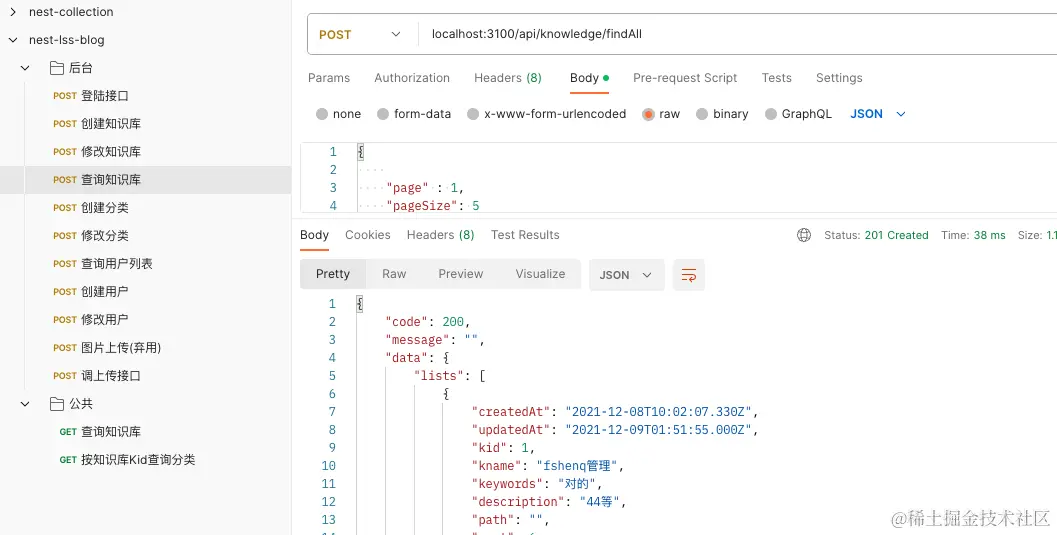Choose x-www-form-urlencoded body option
The width and height of the screenshot is (1057, 535).
point(473,114)
